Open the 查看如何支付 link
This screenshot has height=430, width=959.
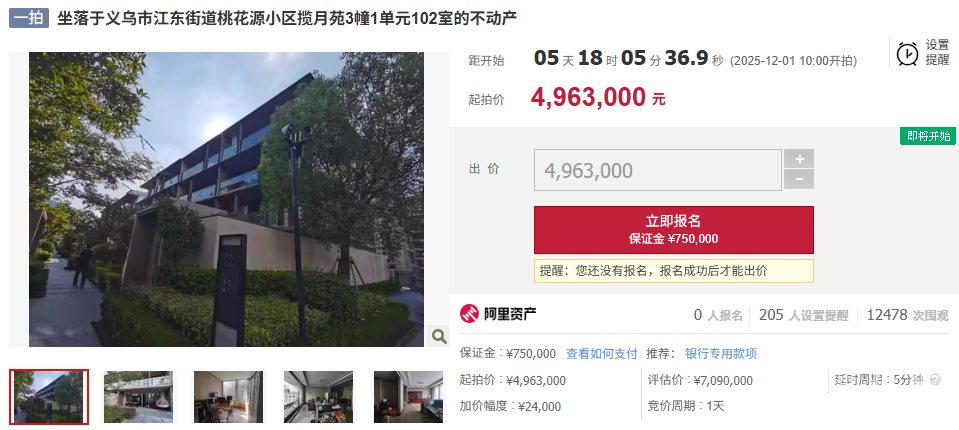[x=601, y=354]
